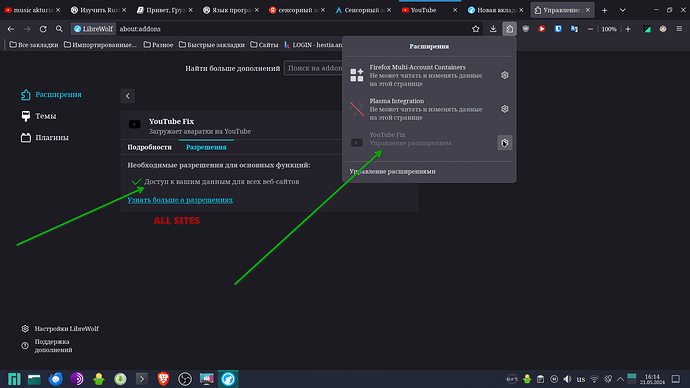Go back with the add-on details arrow
690x388 pixels.
pos(128,96)
